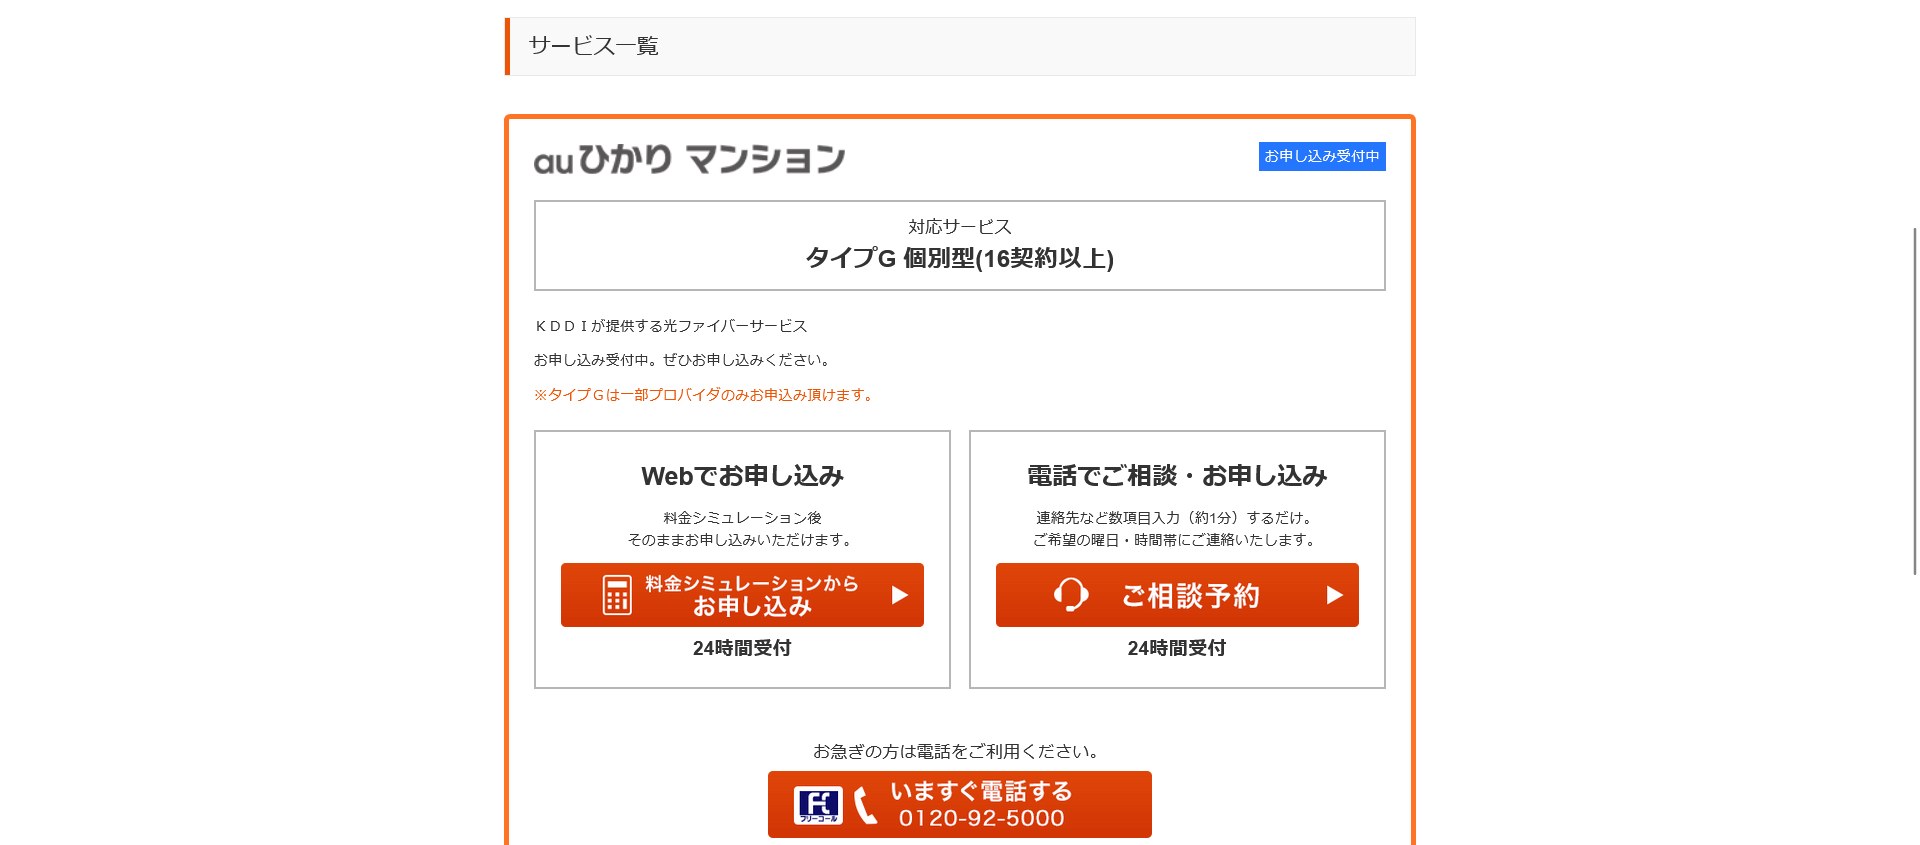This screenshot has width=1920, height=845.
Task: Click the arrow on ご相談予約 button
Action: point(1335,595)
